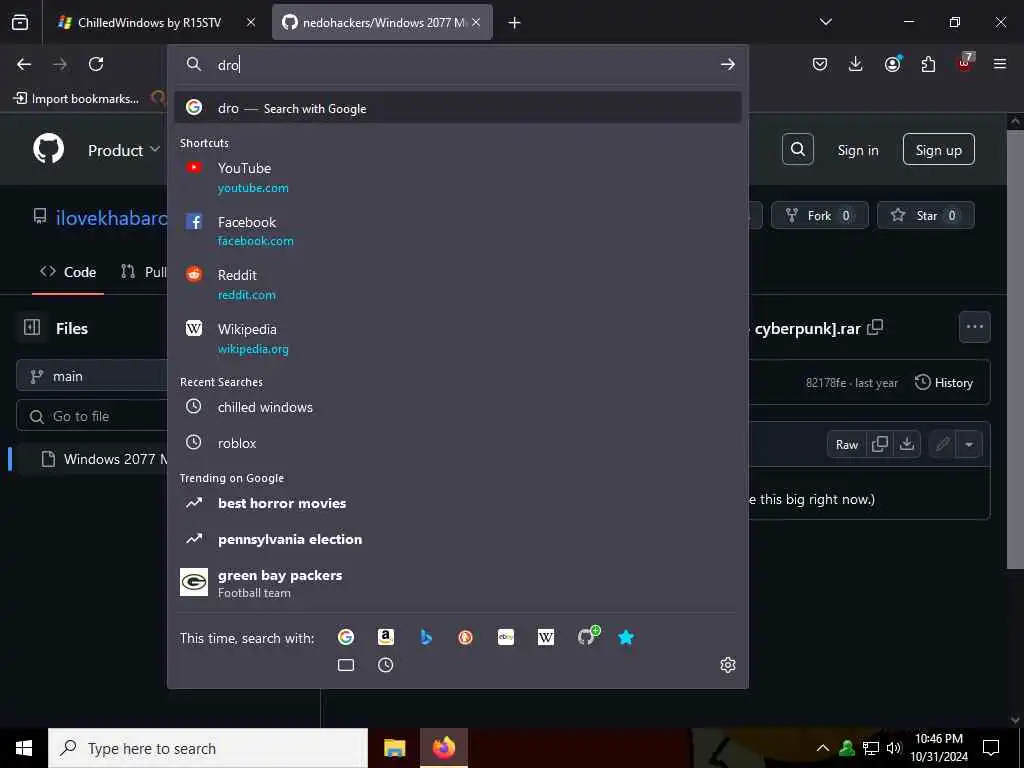Open the Wikipedia shortcut

pos(458,338)
